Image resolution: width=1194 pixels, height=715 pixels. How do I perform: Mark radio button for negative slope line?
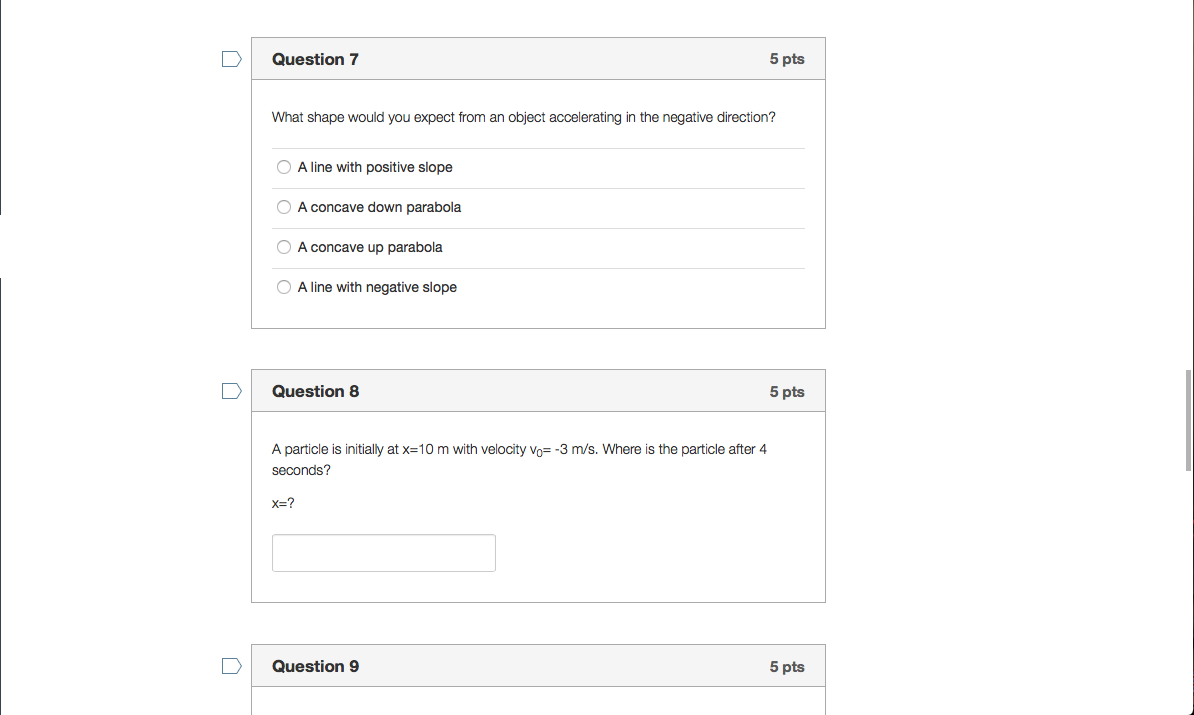(x=284, y=287)
